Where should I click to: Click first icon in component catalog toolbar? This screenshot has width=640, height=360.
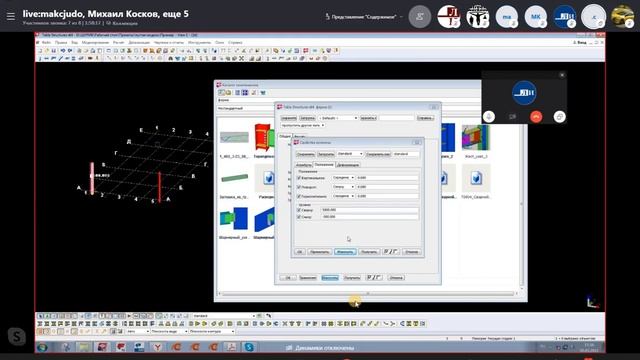[221, 93]
